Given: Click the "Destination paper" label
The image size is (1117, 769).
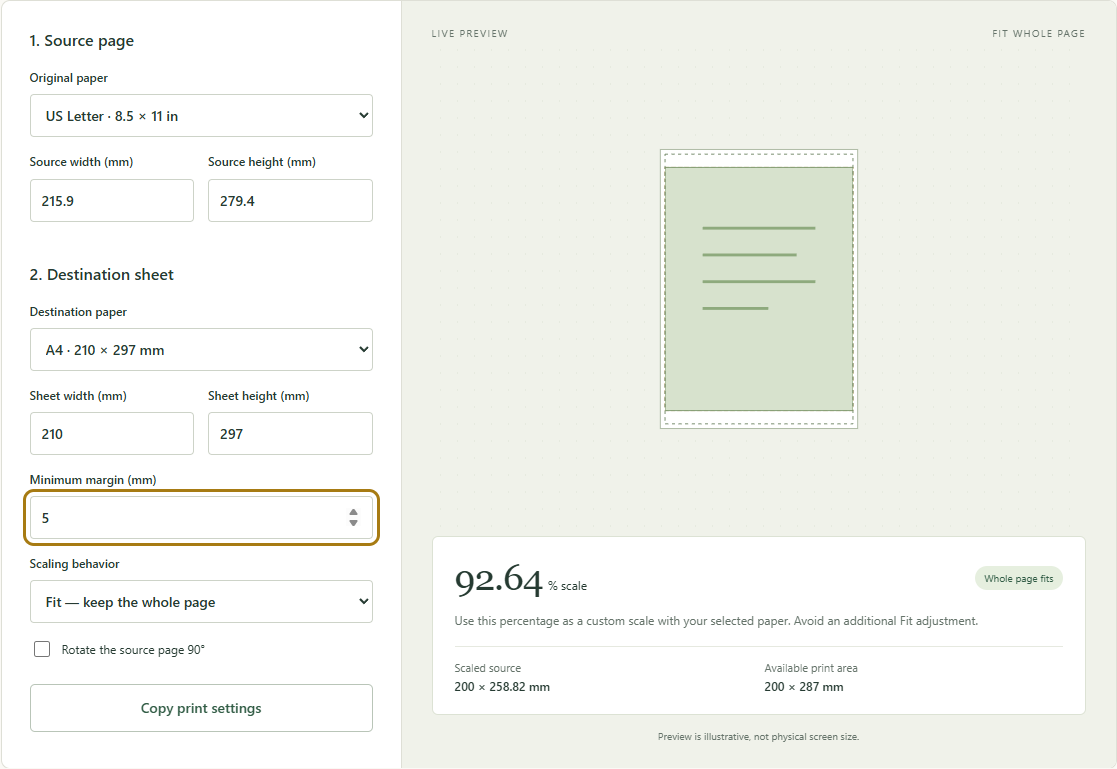Looking at the screenshot, I should click(x=78, y=311).
